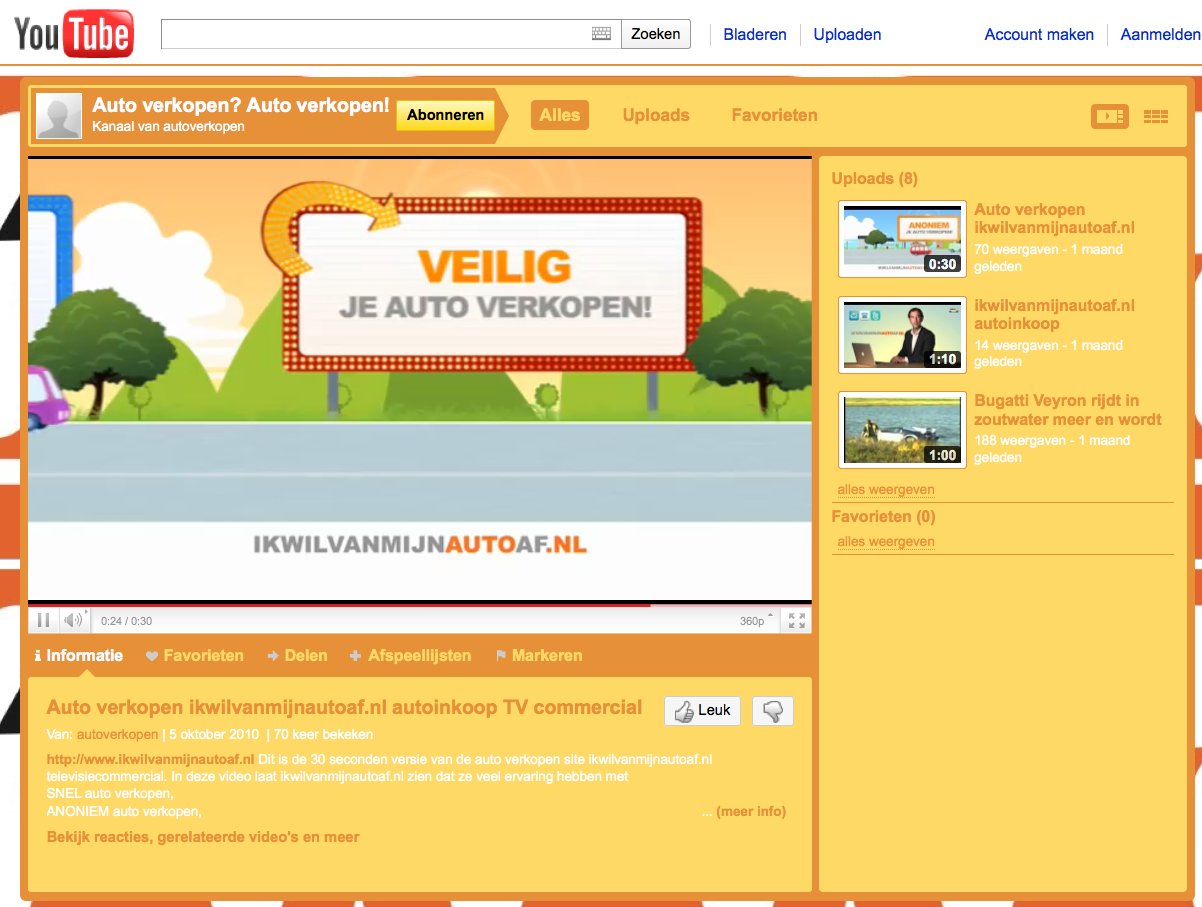Click '14 weergaven - 1 maand geleden' text
1202x907 pixels.
(1048, 353)
